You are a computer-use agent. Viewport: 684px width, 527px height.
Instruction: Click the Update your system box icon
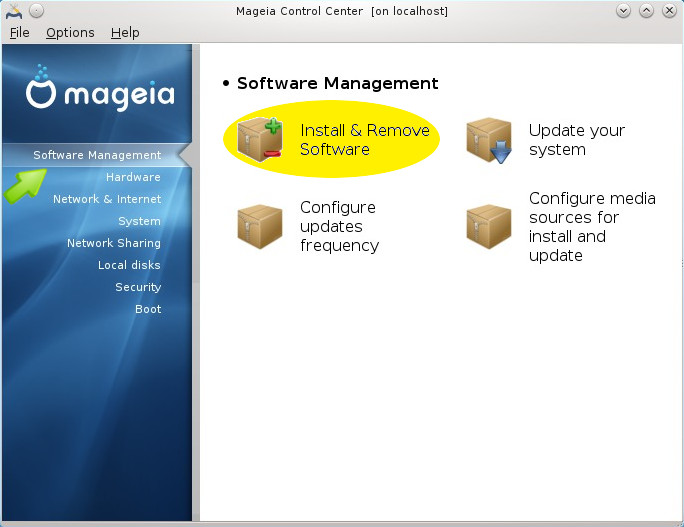coord(489,140)
